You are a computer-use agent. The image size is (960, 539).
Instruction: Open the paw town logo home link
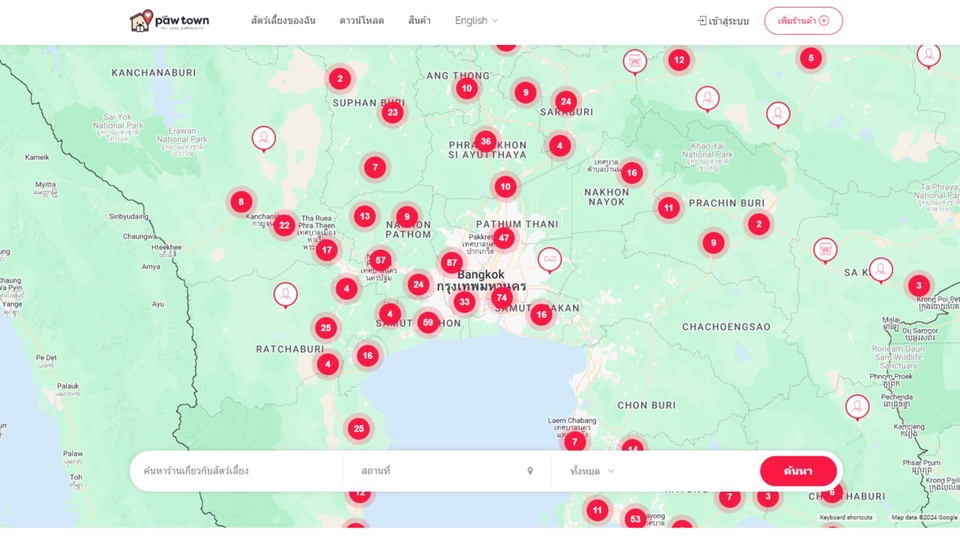tap(170, 21)
